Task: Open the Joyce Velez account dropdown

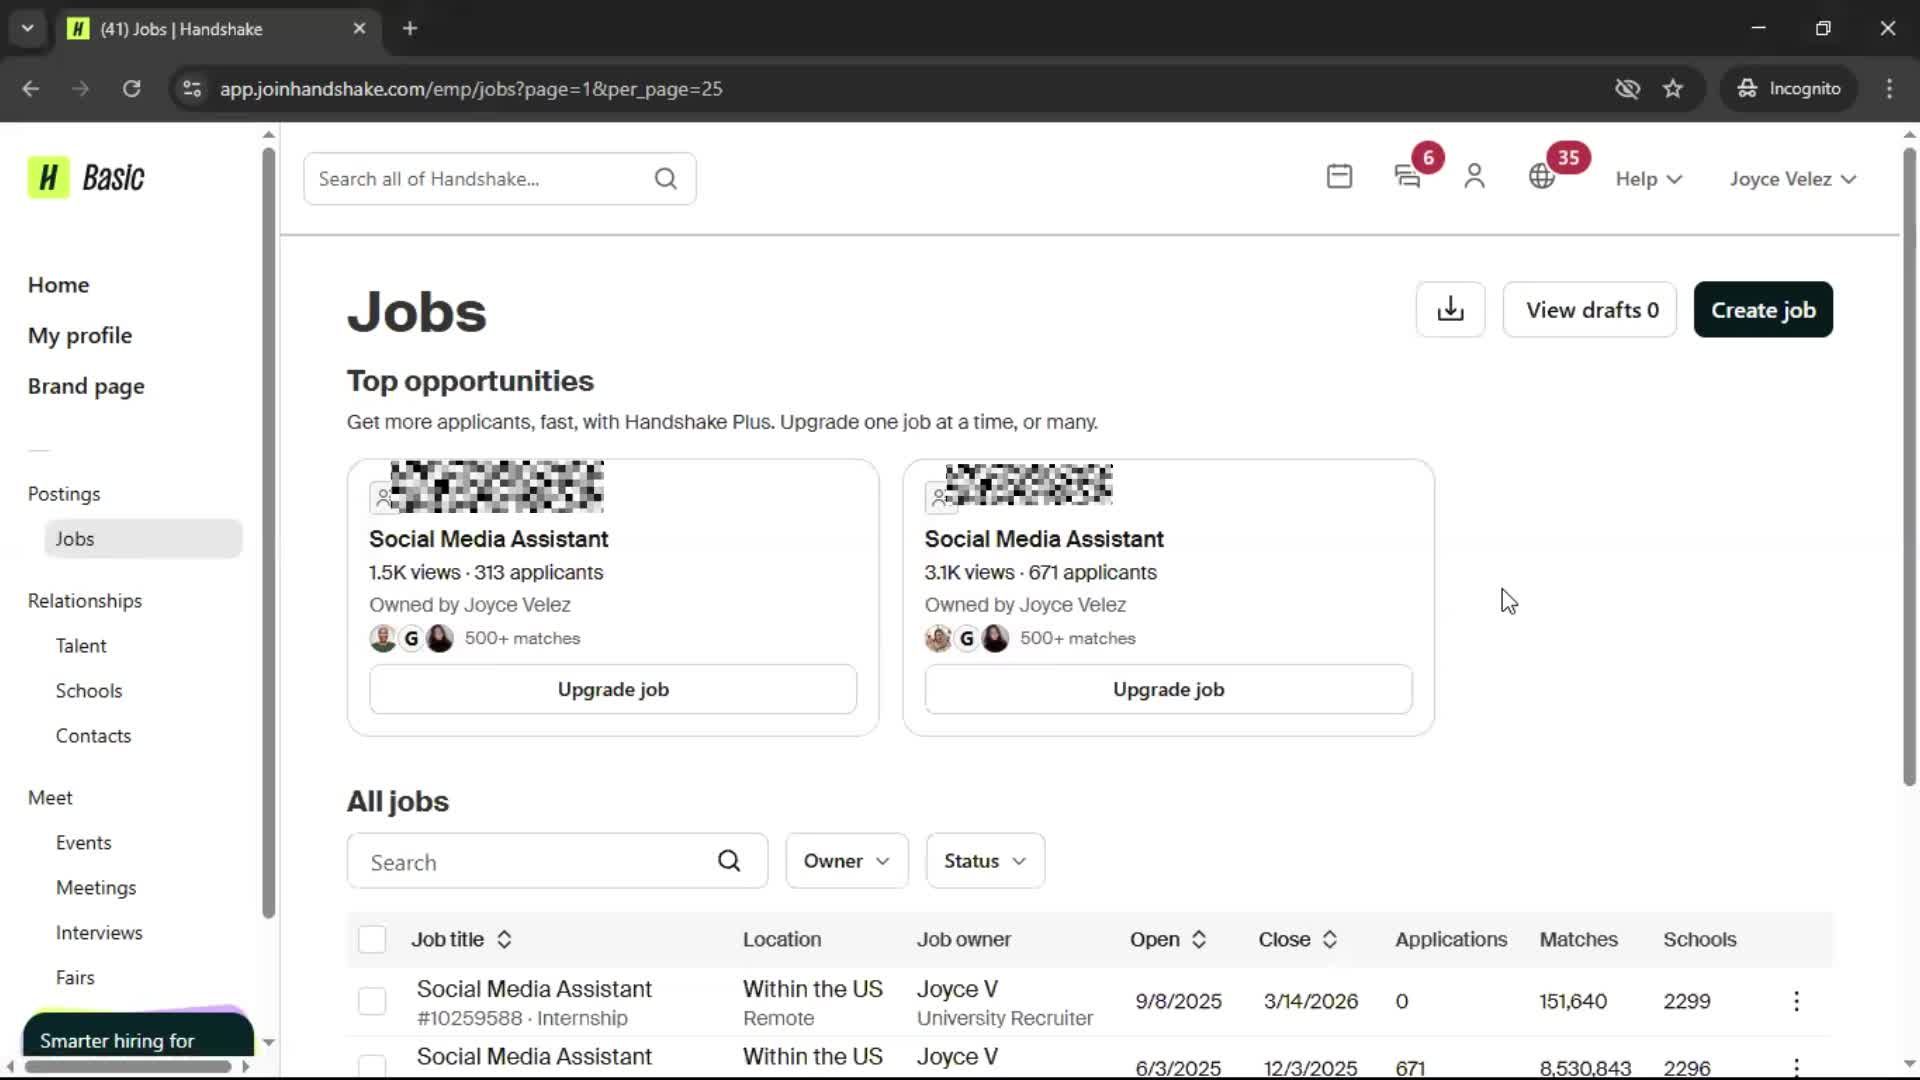Action: 1793,179
